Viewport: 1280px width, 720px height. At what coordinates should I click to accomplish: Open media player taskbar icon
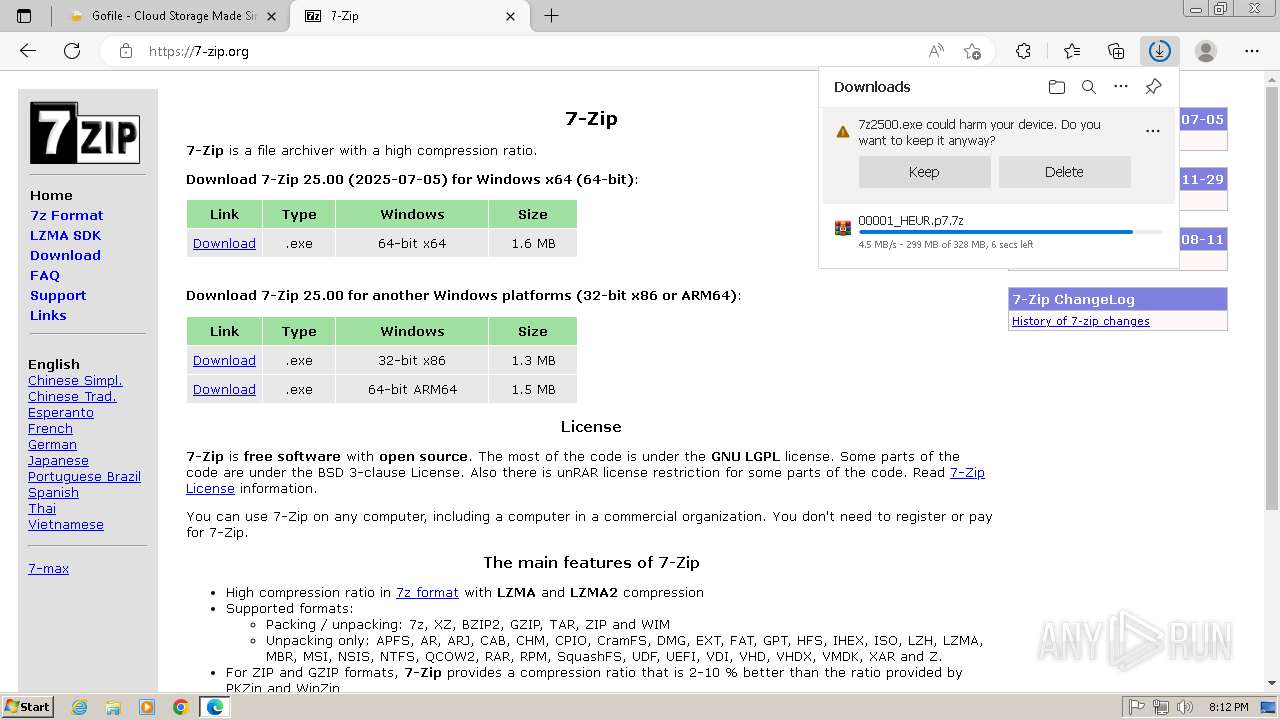pos(147,707)
